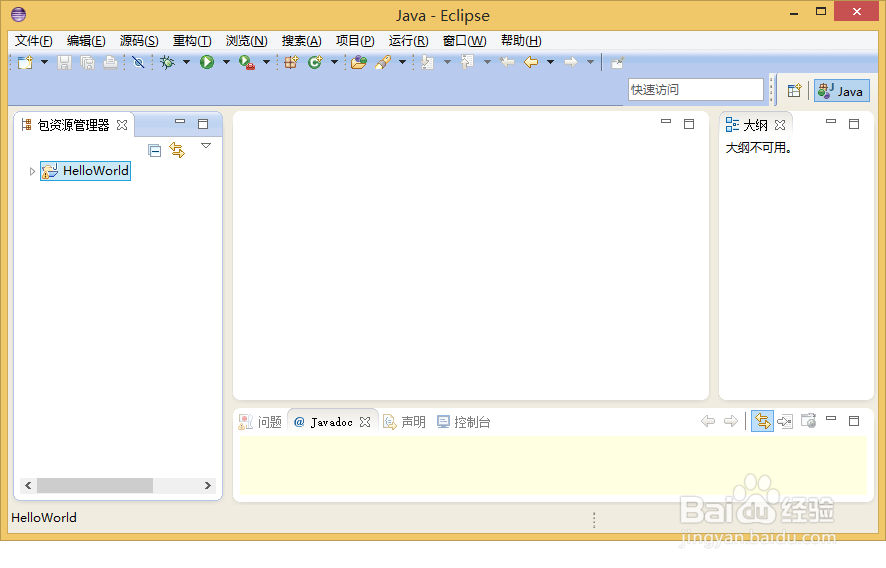Toggle Link with Editor in package explorer

177,150
